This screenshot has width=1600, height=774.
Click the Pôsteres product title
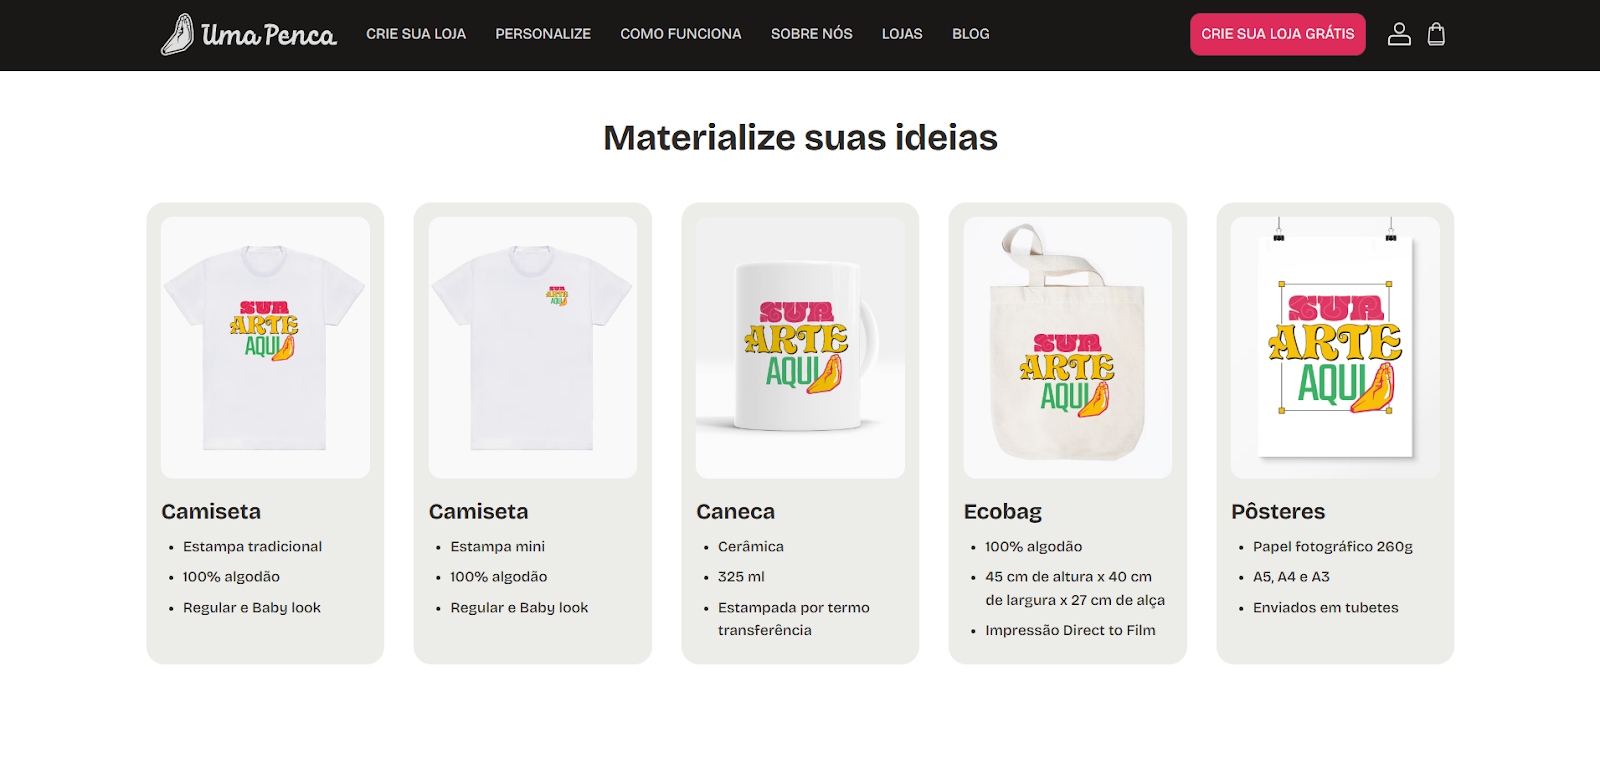point(1278,511)
